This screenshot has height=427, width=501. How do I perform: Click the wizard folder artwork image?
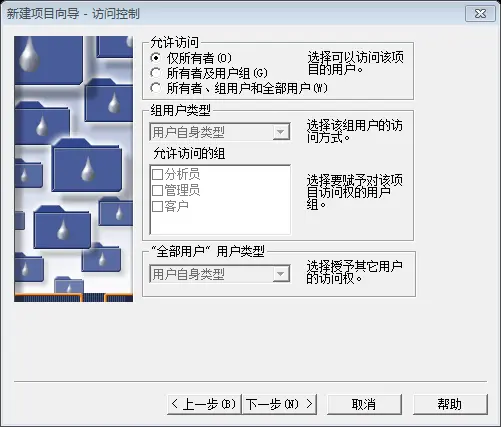click(x=73, y=169)
